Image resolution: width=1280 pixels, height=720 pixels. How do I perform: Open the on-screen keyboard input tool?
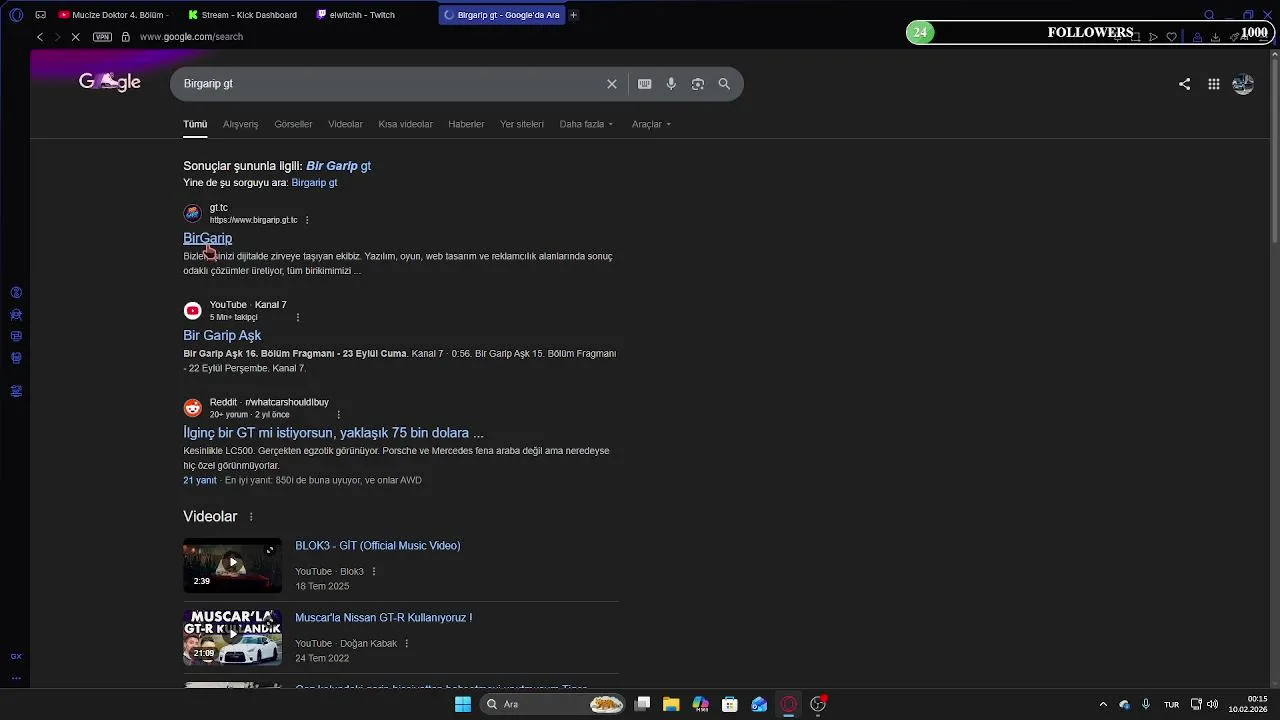pos(645,84)
